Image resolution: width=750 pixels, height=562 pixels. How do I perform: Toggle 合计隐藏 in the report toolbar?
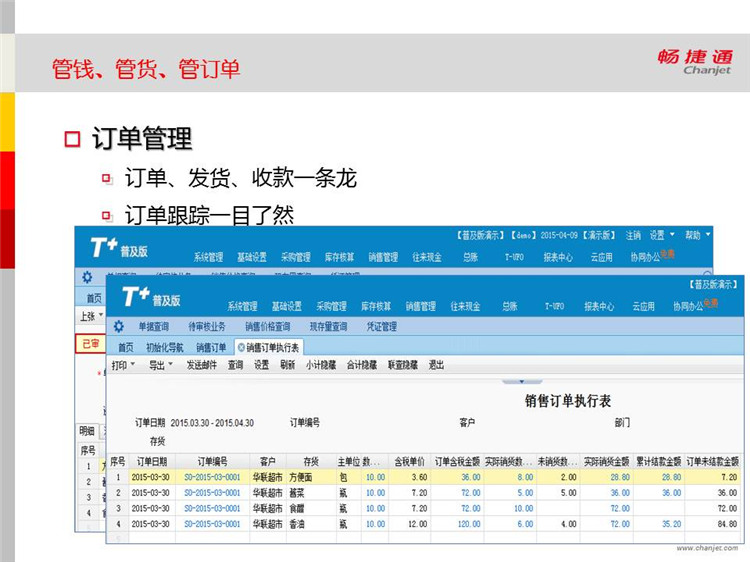pyautogui.click(x=362, y=365)
